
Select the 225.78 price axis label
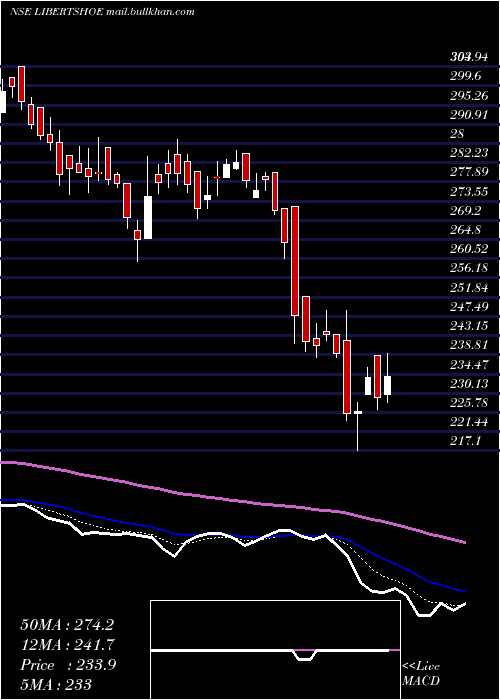[469, 403]
